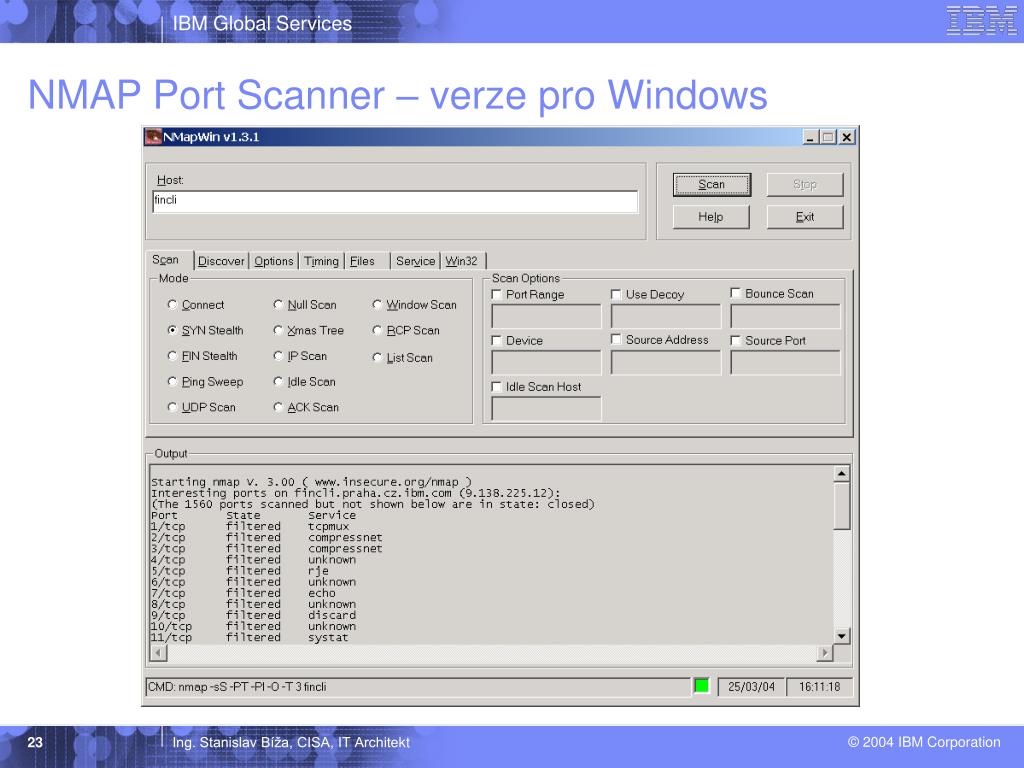
Task: Click the Exit button
Action: (x=805, y=217)
